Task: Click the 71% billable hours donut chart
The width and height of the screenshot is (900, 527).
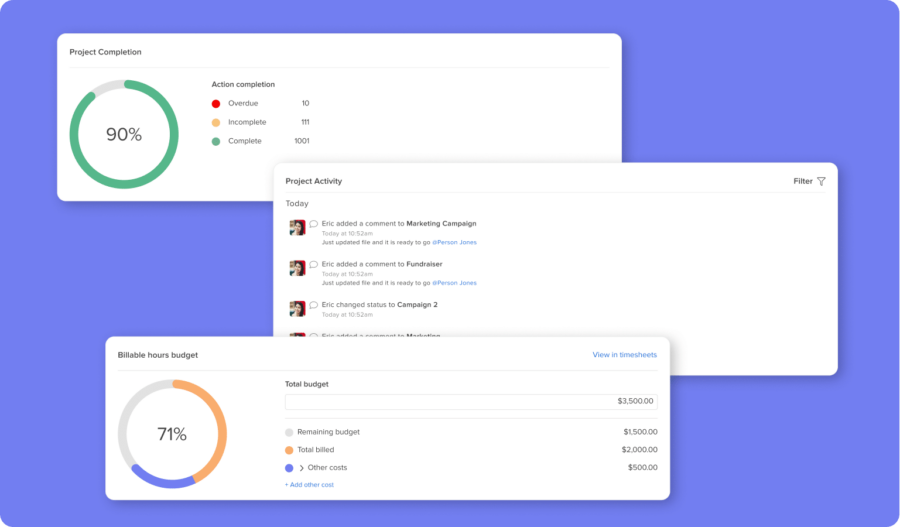Action: click(172, 434)
